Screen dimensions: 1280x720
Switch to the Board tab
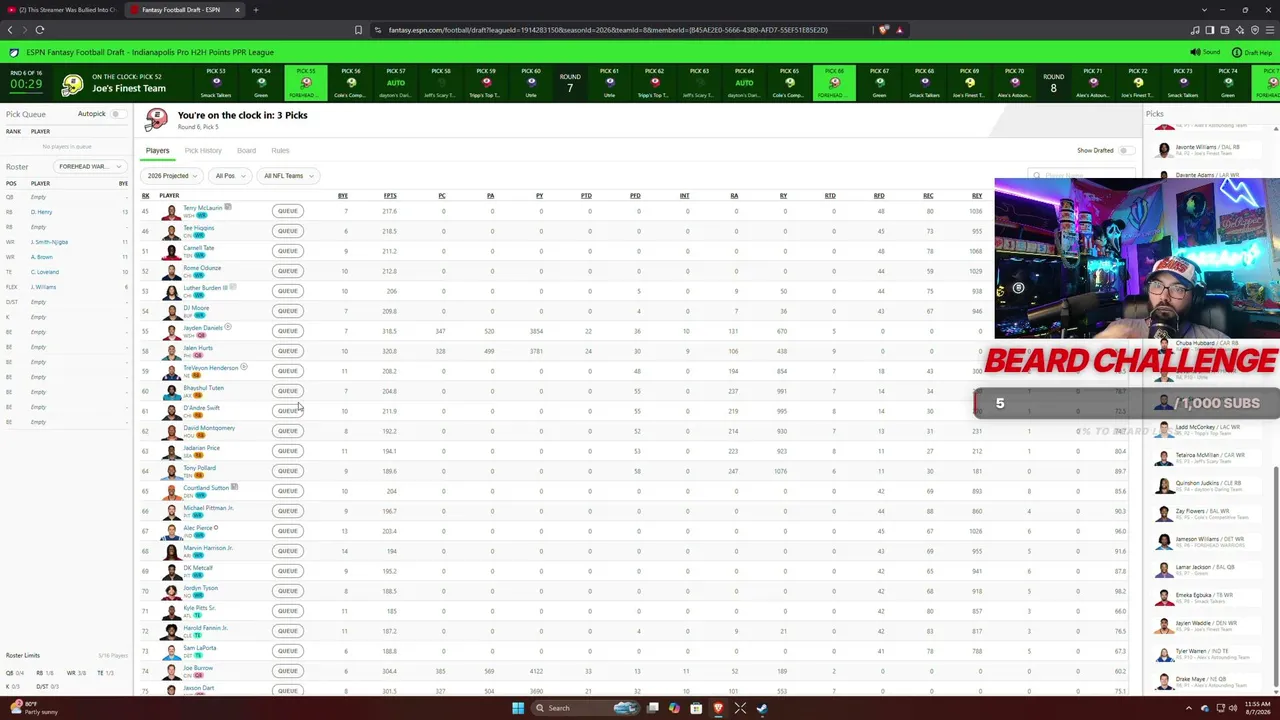[x=246, y=151]
